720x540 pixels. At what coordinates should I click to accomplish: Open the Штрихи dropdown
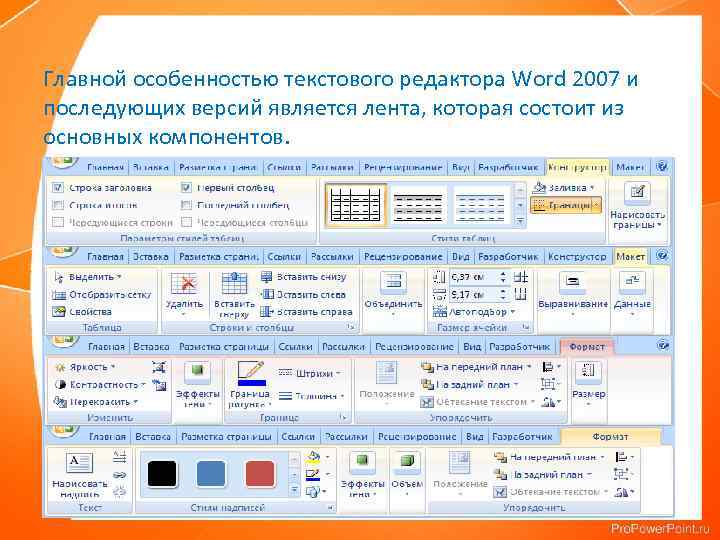[x=309, y=373]
